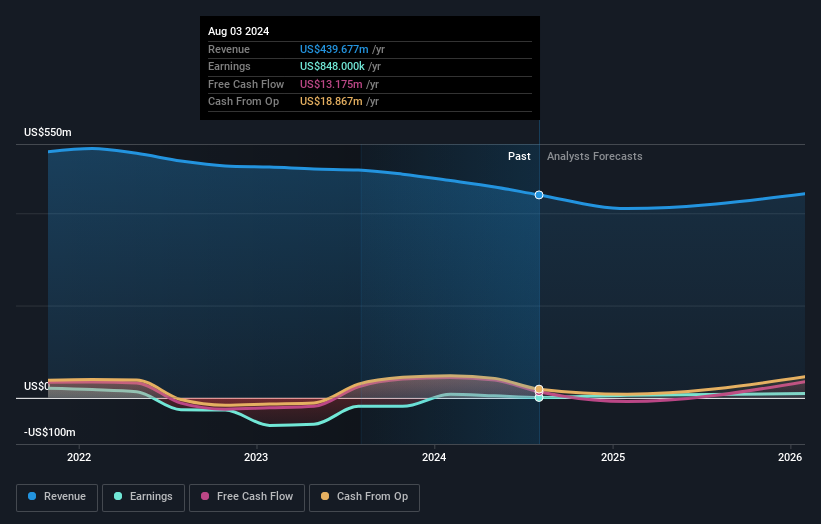Click the 2022 x-axis label
The width and height of the screenshot is (821, 524).
tap(79, 457)
